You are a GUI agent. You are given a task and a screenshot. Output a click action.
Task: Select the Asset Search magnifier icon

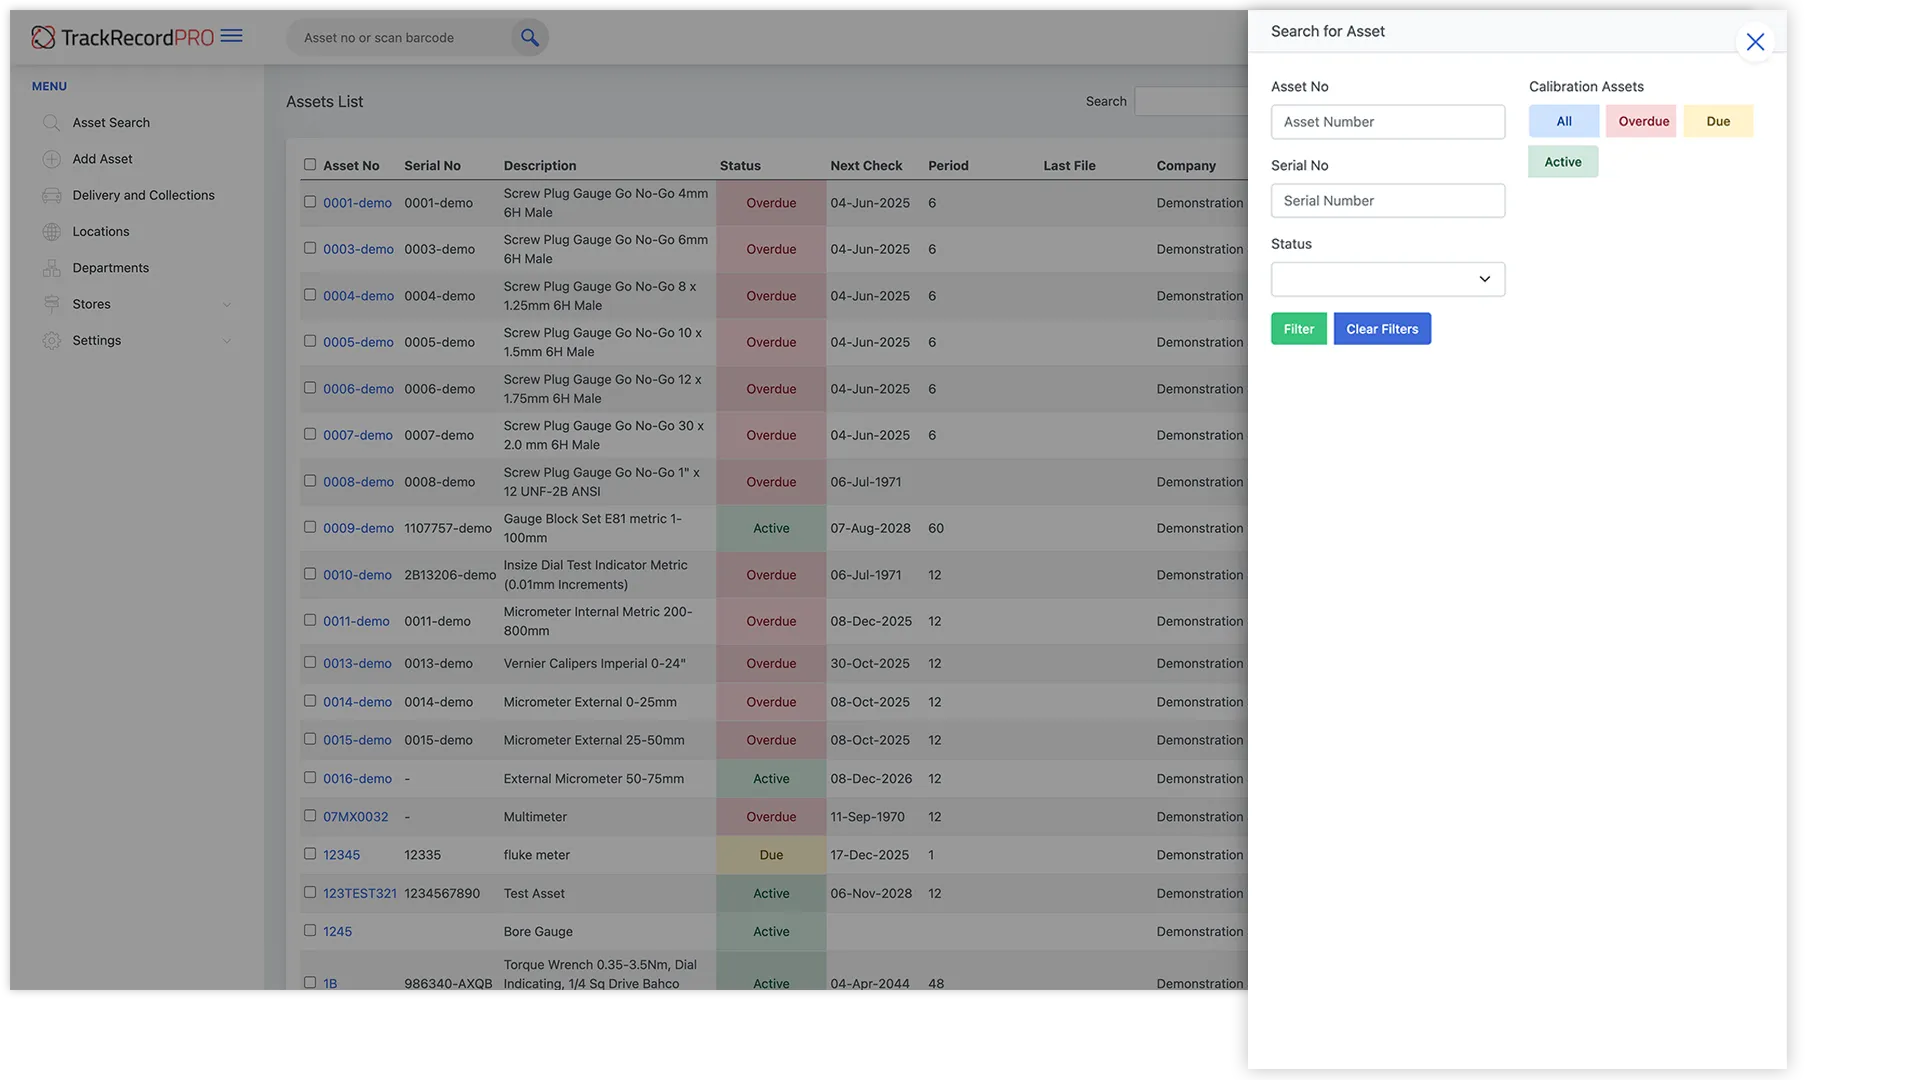pos(51,122)
